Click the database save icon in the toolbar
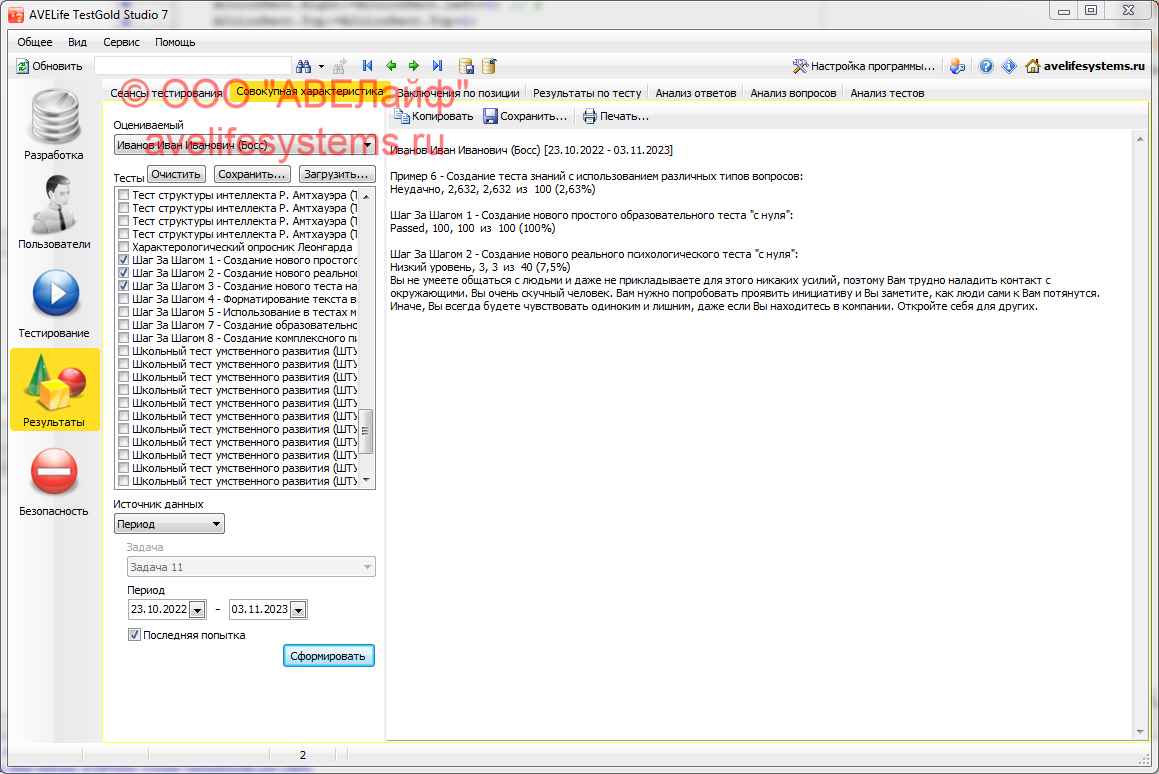The height and width of the screenshot is (774, 1159). click(466, 66)
